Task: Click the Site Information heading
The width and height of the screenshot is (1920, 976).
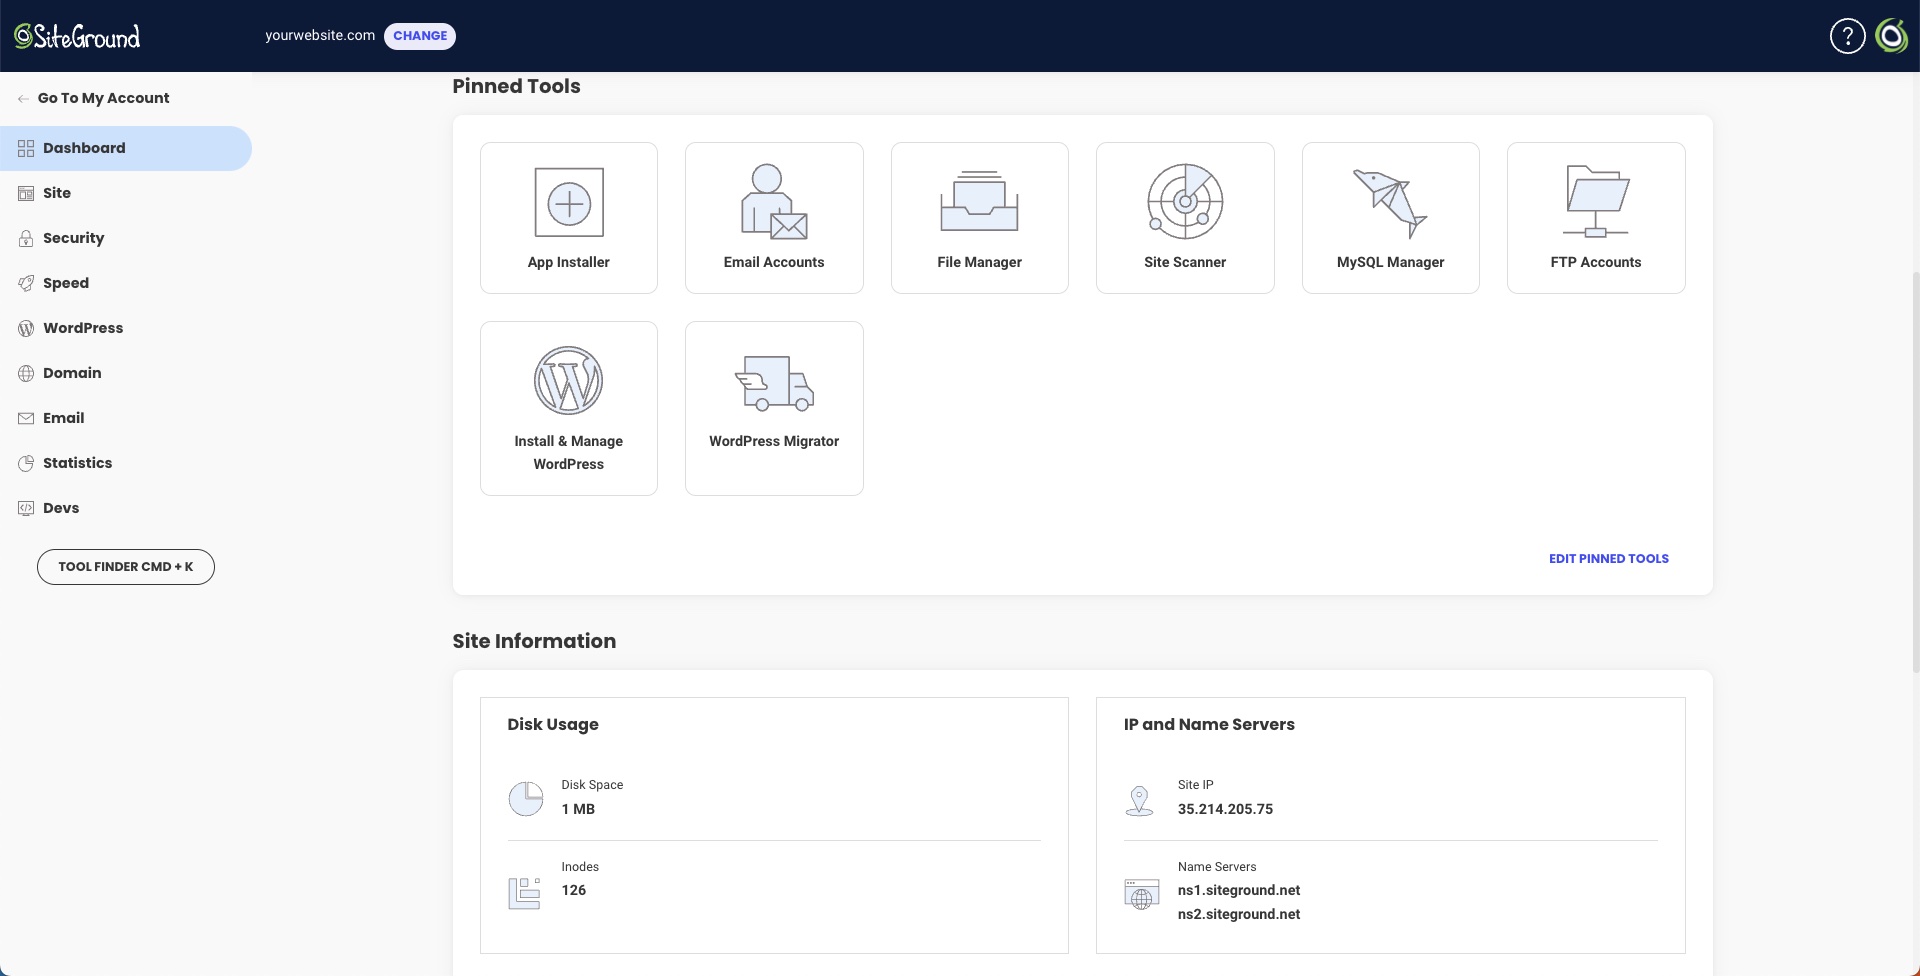Action: pyautogui.click(x=534, y=641)
